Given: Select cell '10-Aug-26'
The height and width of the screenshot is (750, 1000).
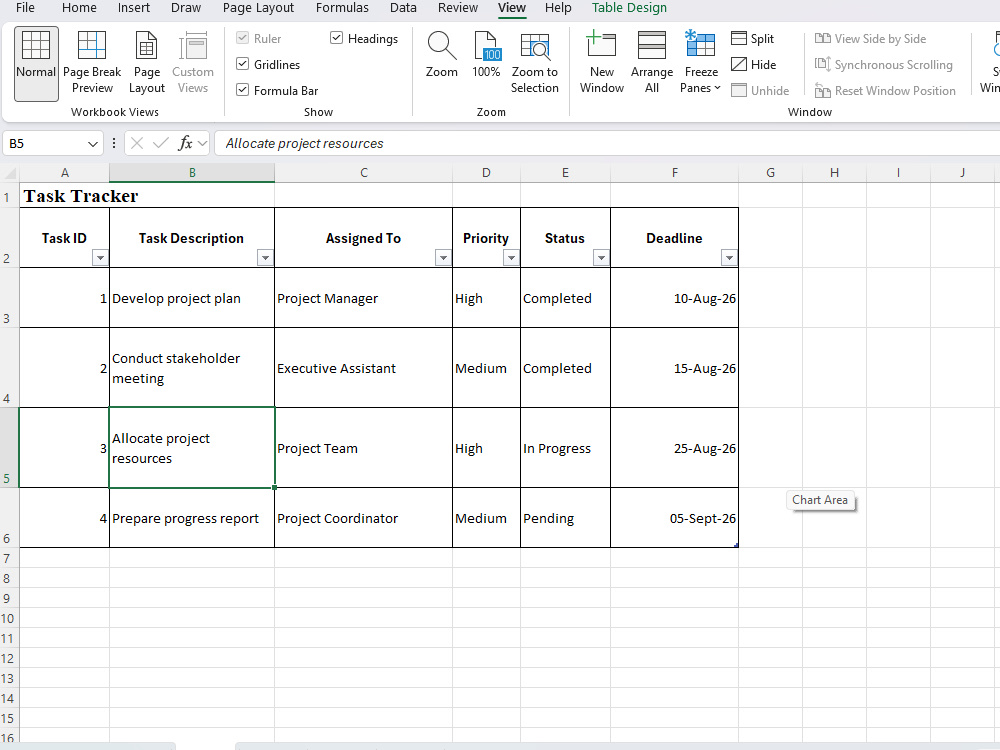Looking at the screenshot, I should [x=675, y=298].
